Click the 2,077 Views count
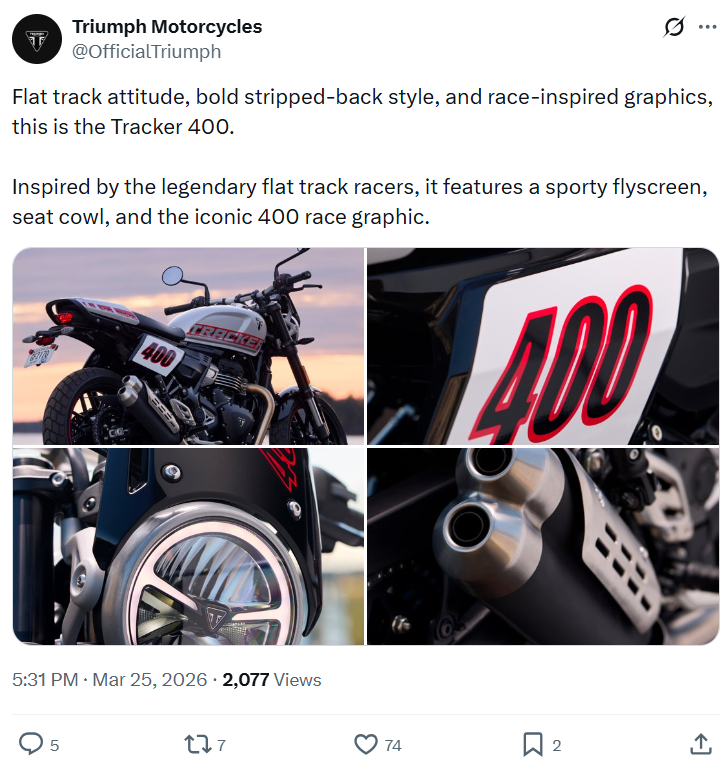 tap(271, 680)
